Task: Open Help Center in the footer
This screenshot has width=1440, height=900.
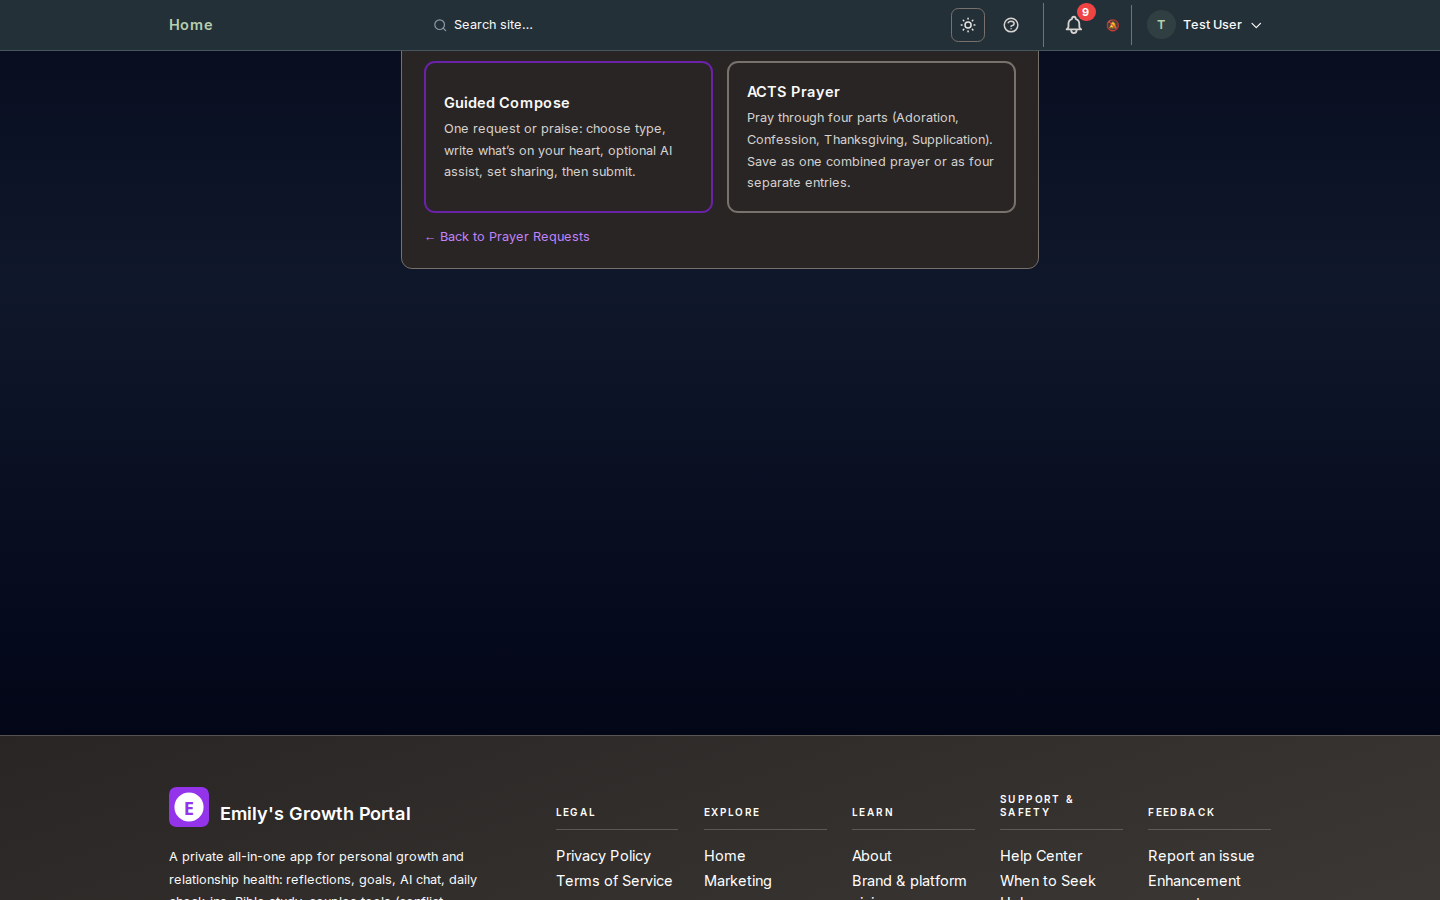Action: [x=1040, y=856]
